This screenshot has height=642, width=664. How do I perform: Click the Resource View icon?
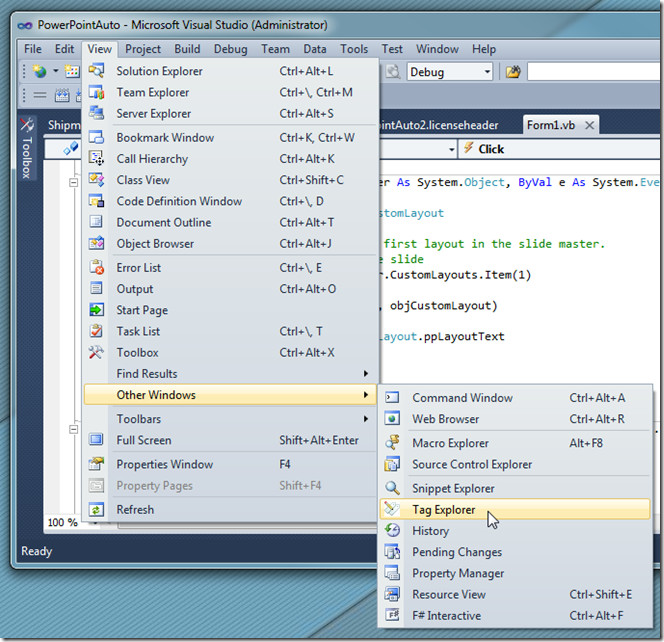[x=392, y=594]
